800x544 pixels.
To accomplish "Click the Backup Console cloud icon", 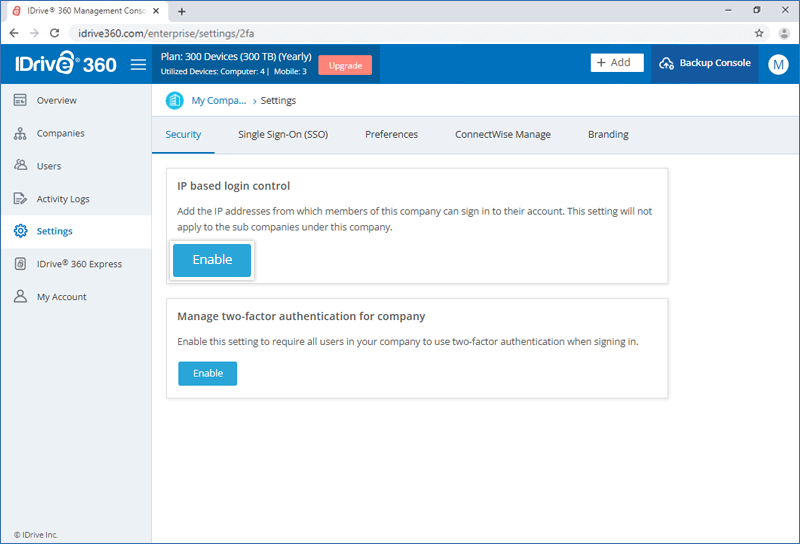I will click(666, 63).
